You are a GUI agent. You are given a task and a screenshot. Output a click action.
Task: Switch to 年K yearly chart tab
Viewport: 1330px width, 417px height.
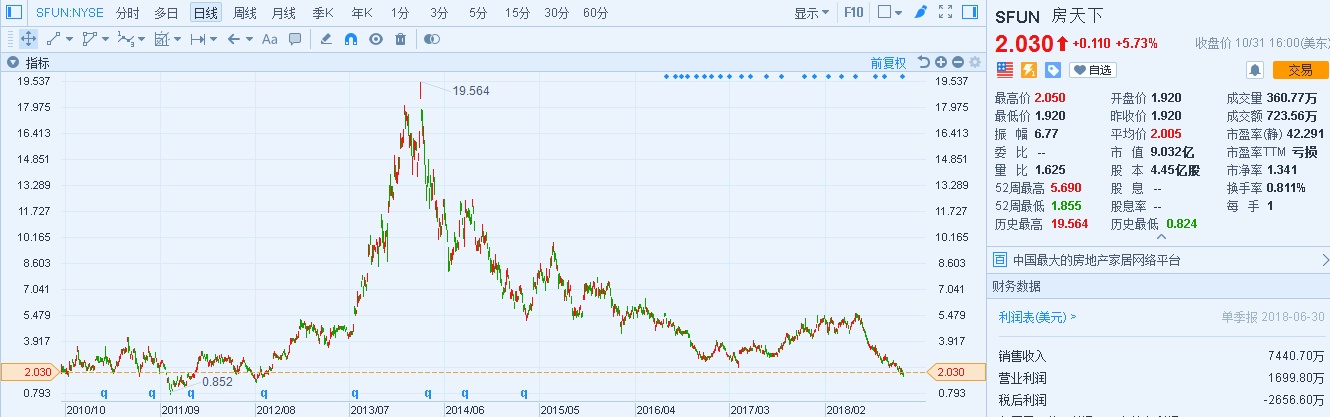pyautogui.click(x=361, y=13)
